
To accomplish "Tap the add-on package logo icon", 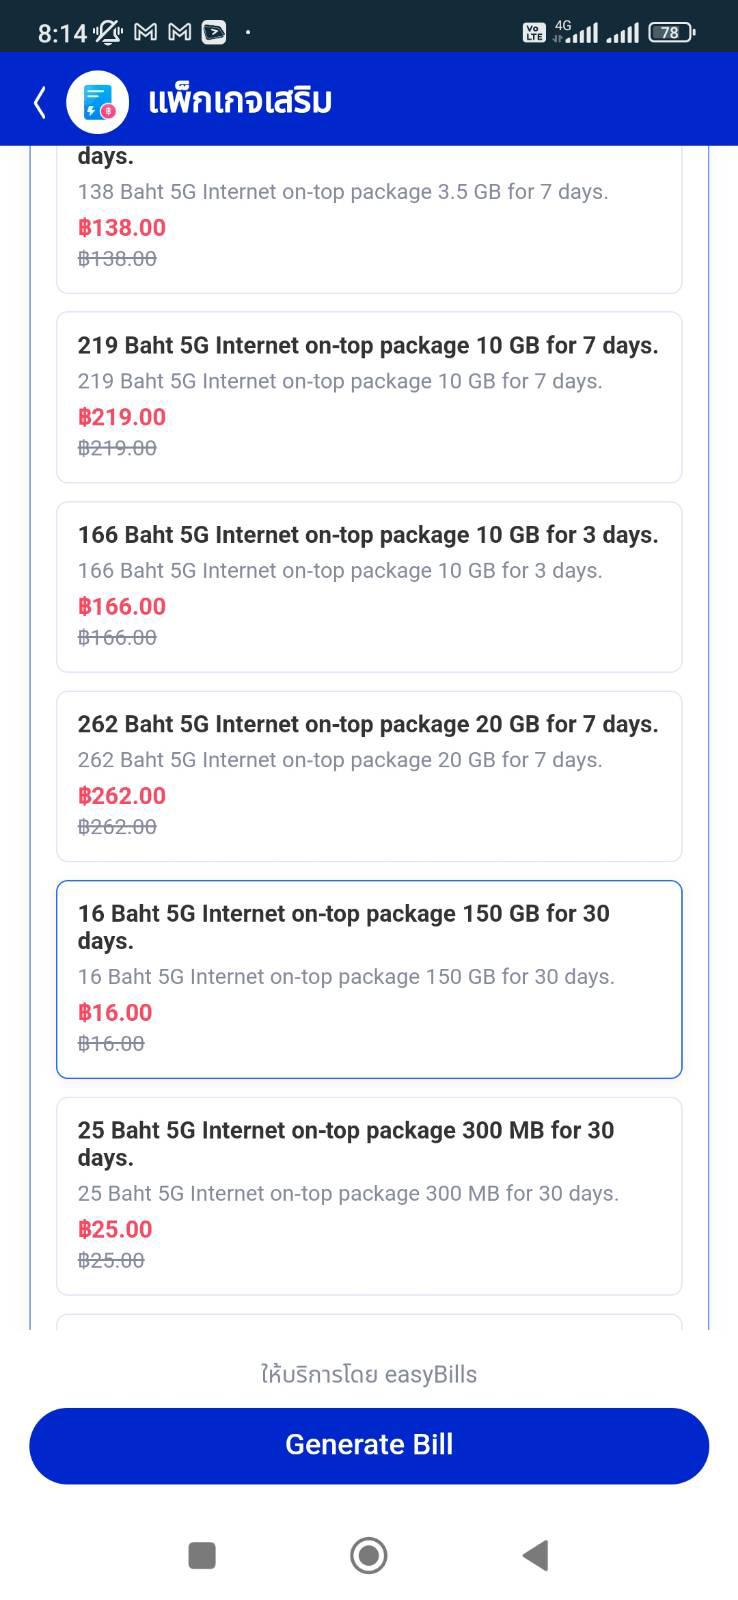I will tap(98, 101).
